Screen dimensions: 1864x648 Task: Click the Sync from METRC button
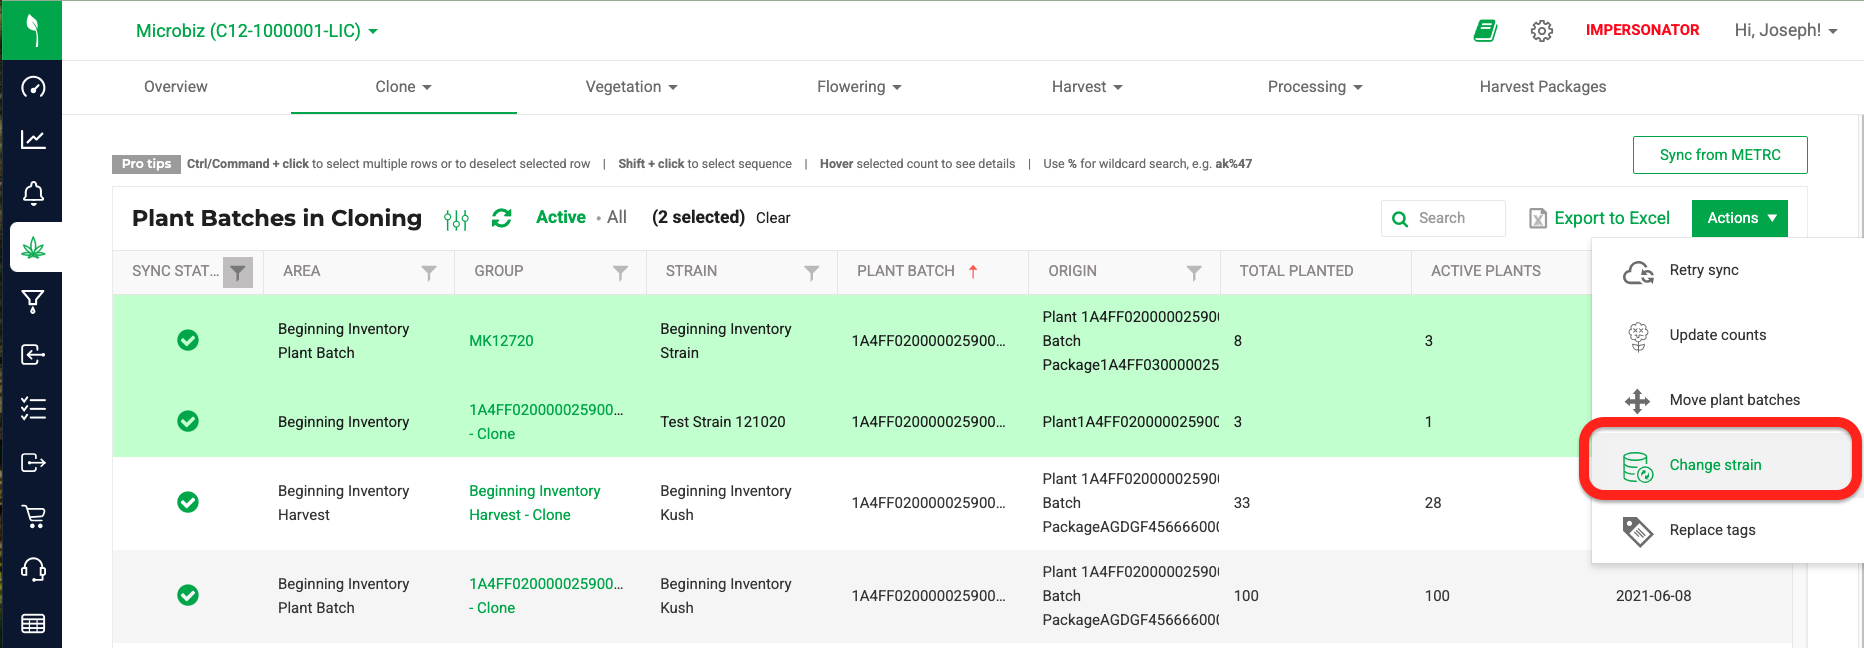coord(1719,155)
